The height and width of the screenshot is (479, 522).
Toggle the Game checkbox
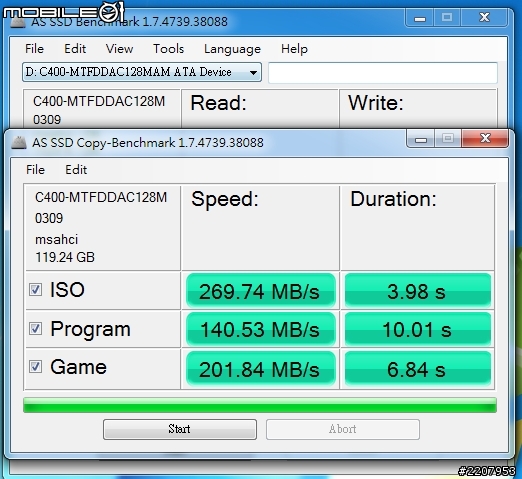35,367
